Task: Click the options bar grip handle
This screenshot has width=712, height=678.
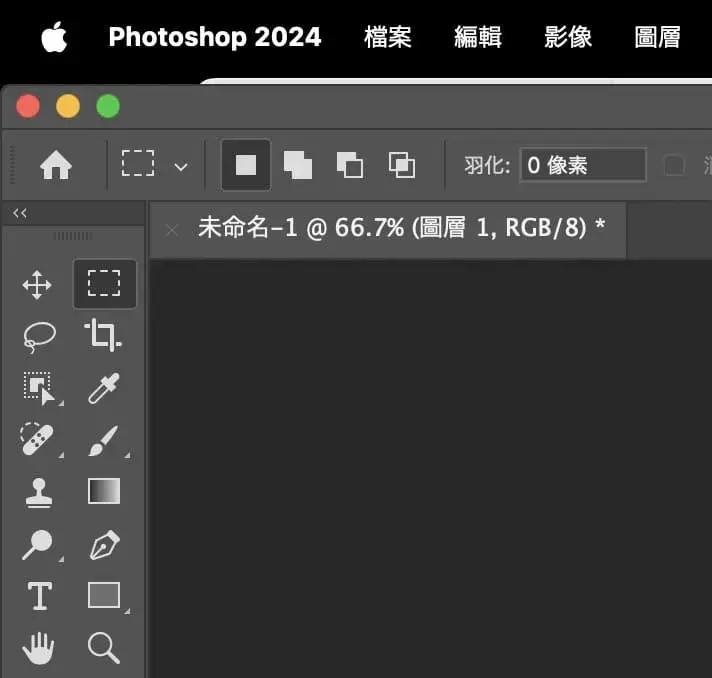Action: [x=12, y=165]
